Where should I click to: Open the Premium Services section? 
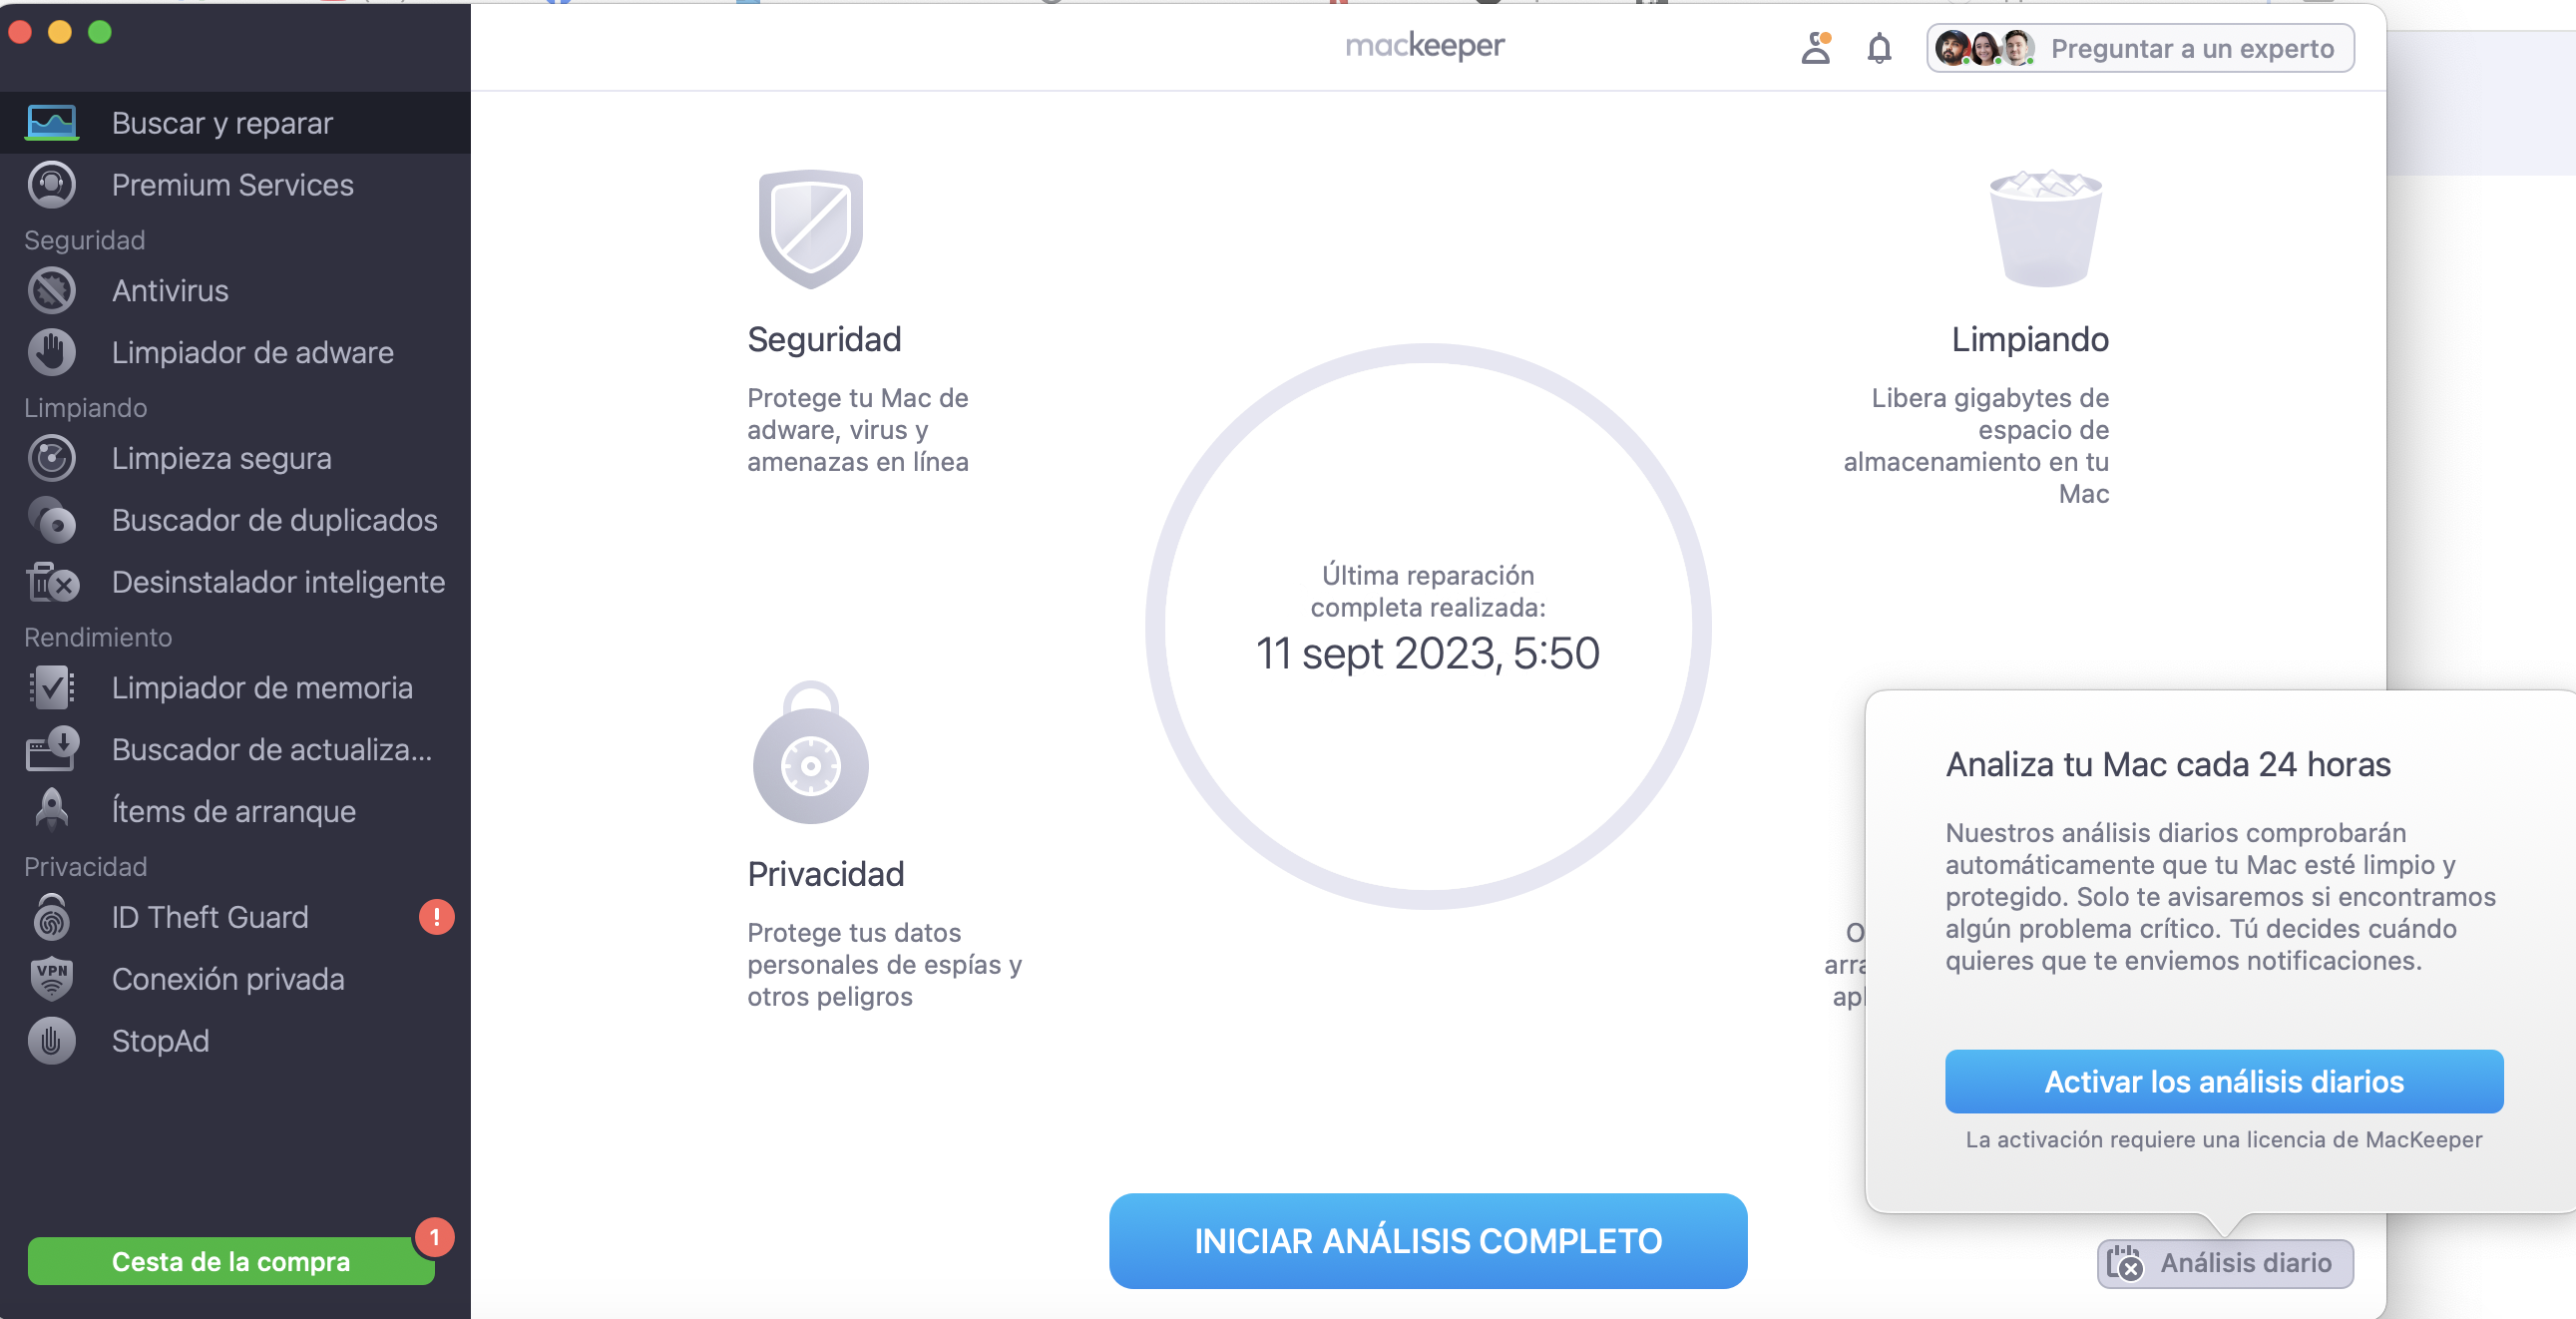pyautogui.click(x=232, y=184)
